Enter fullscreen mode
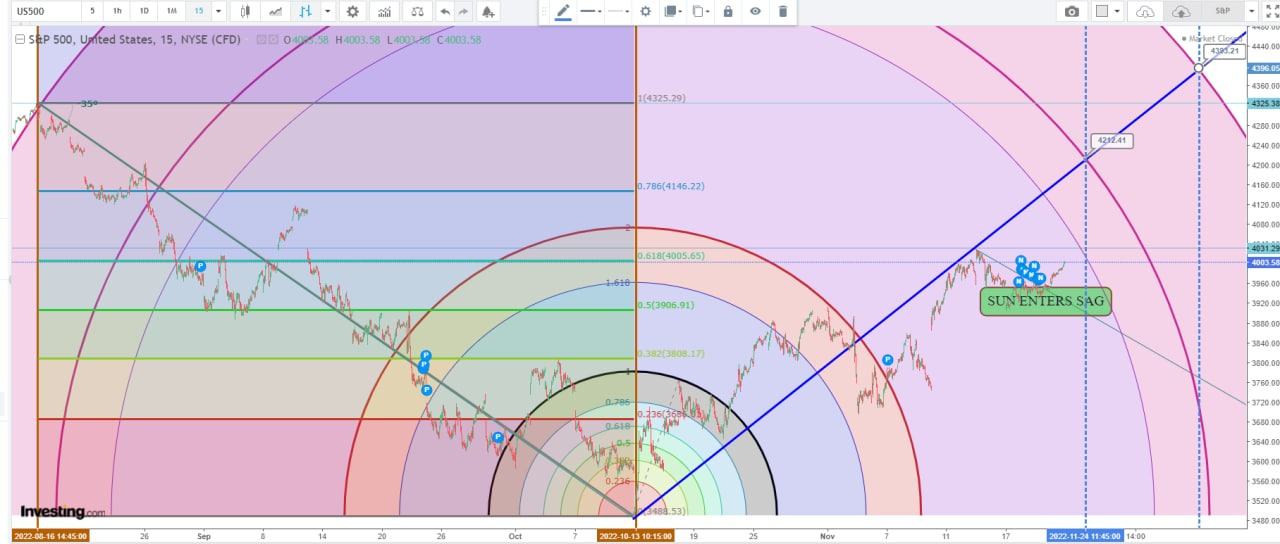Viewport: 1280px width, 544px height. [1272, 11]
